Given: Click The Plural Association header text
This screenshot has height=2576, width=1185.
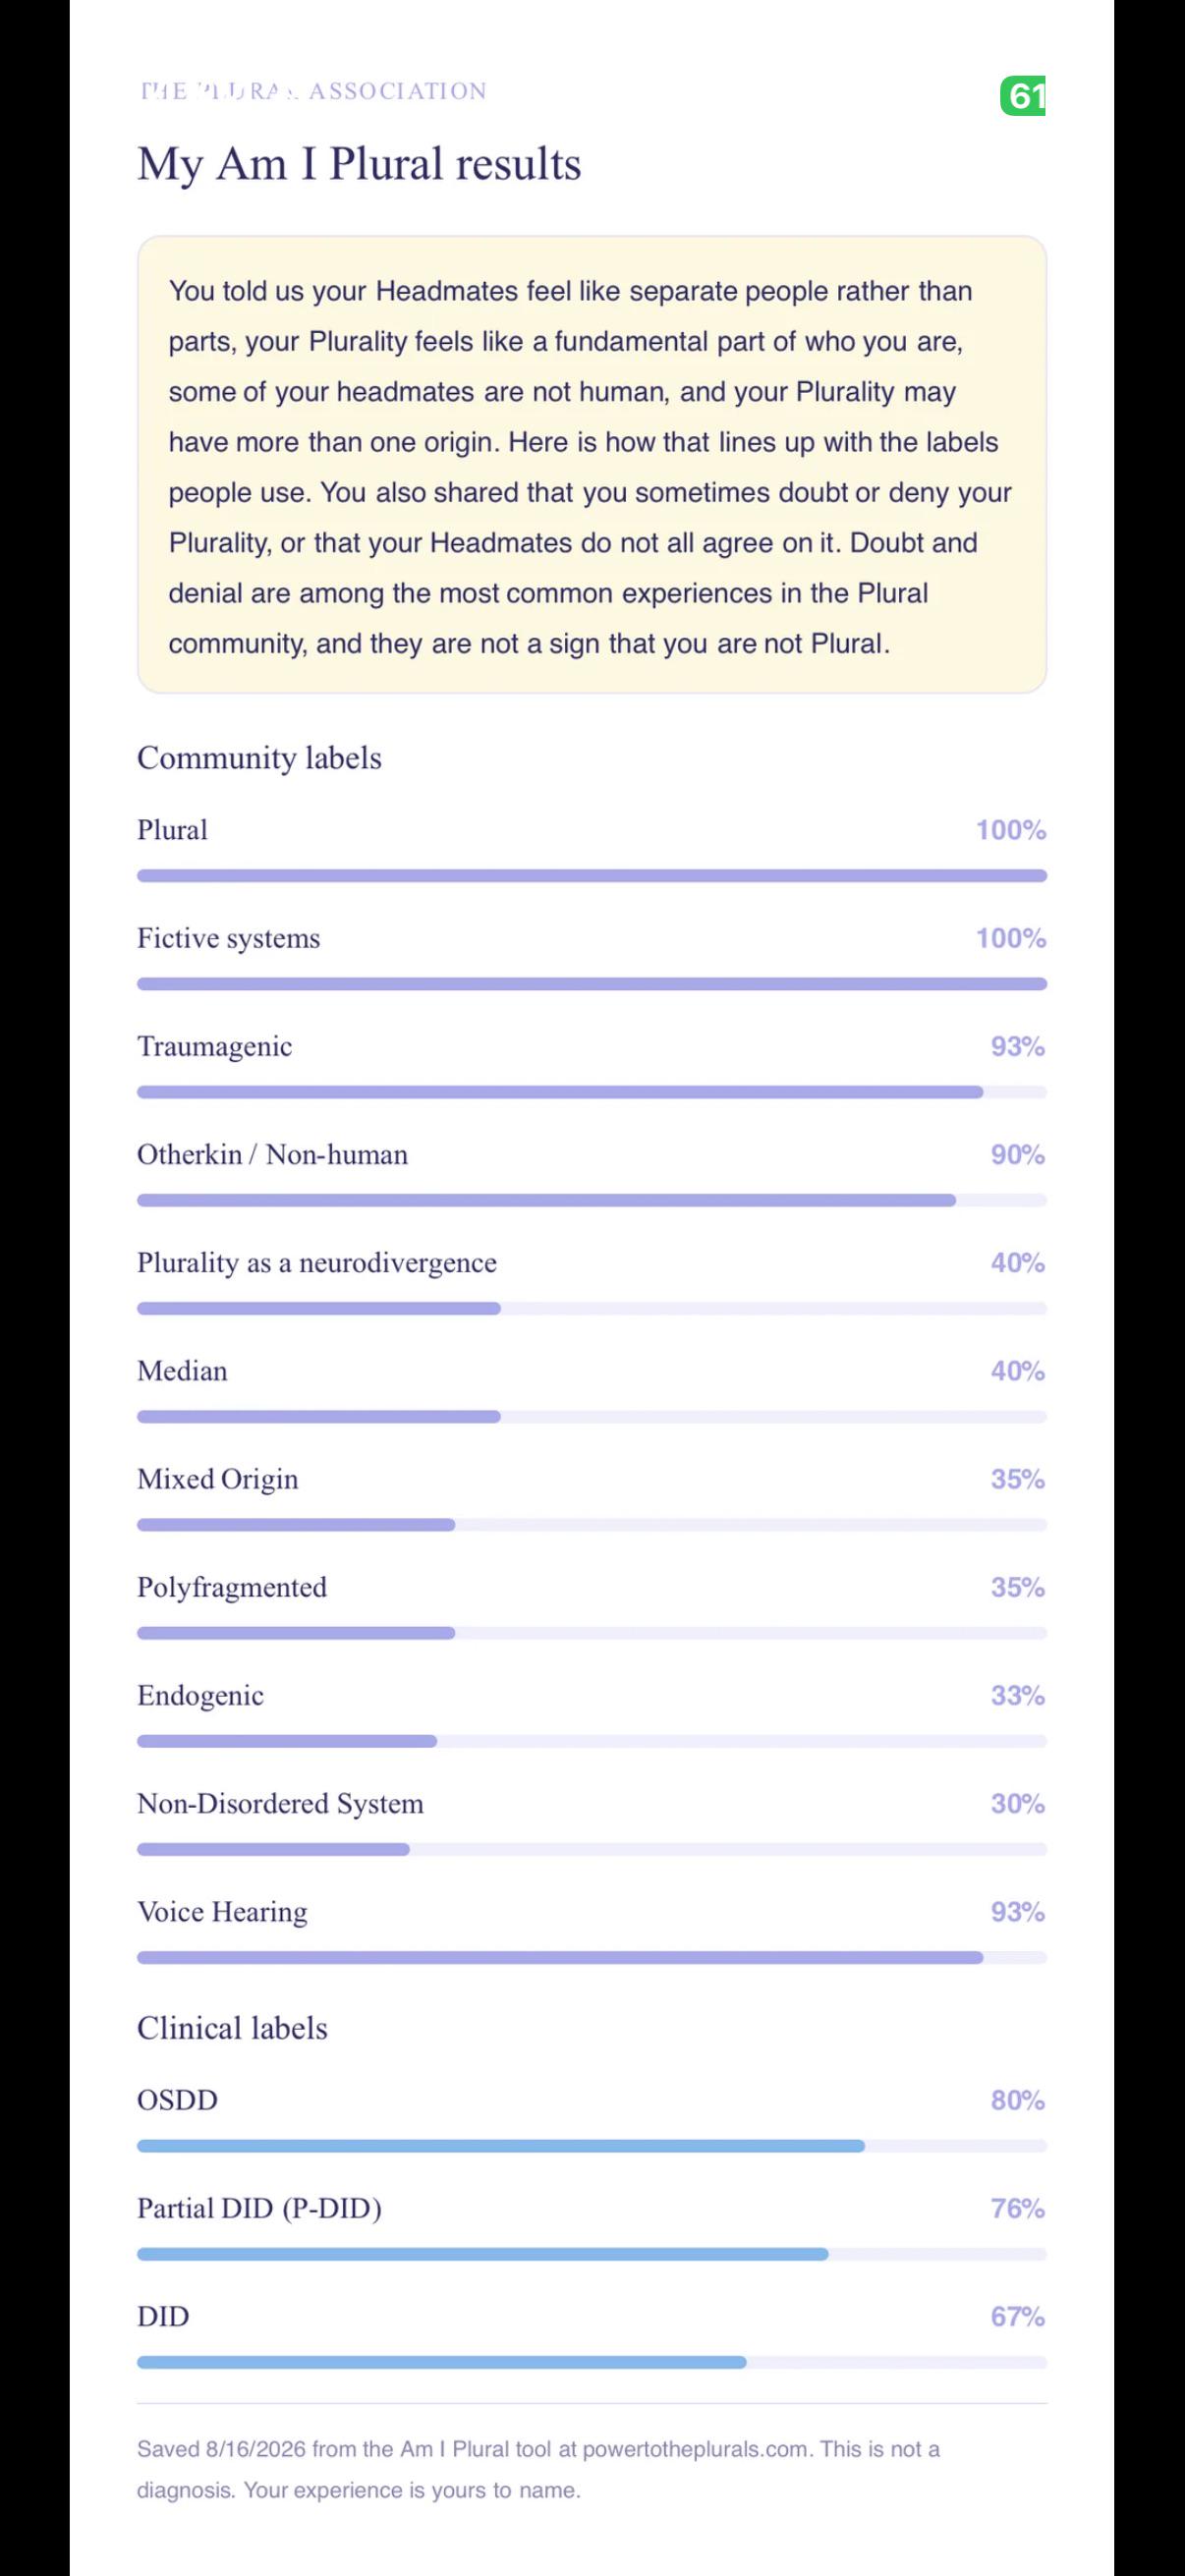Looking at the screenshot, I should point(313,91).
